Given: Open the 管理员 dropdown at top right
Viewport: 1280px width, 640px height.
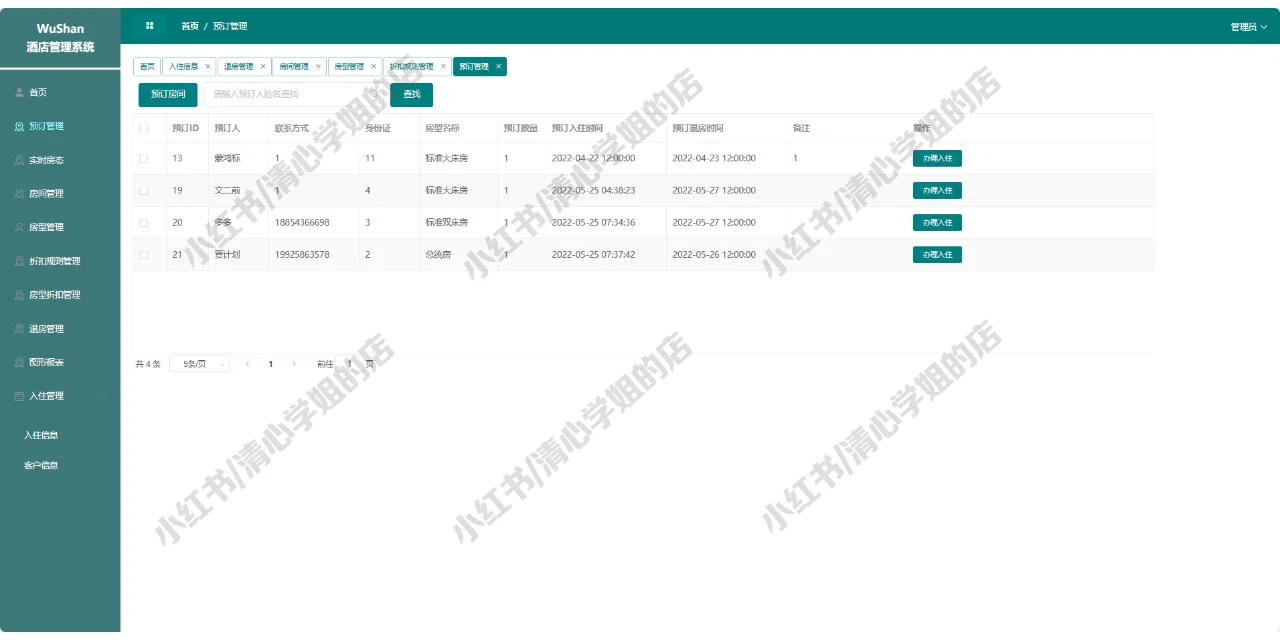Looking at the screenshot, I should (x=1247, y=25).
